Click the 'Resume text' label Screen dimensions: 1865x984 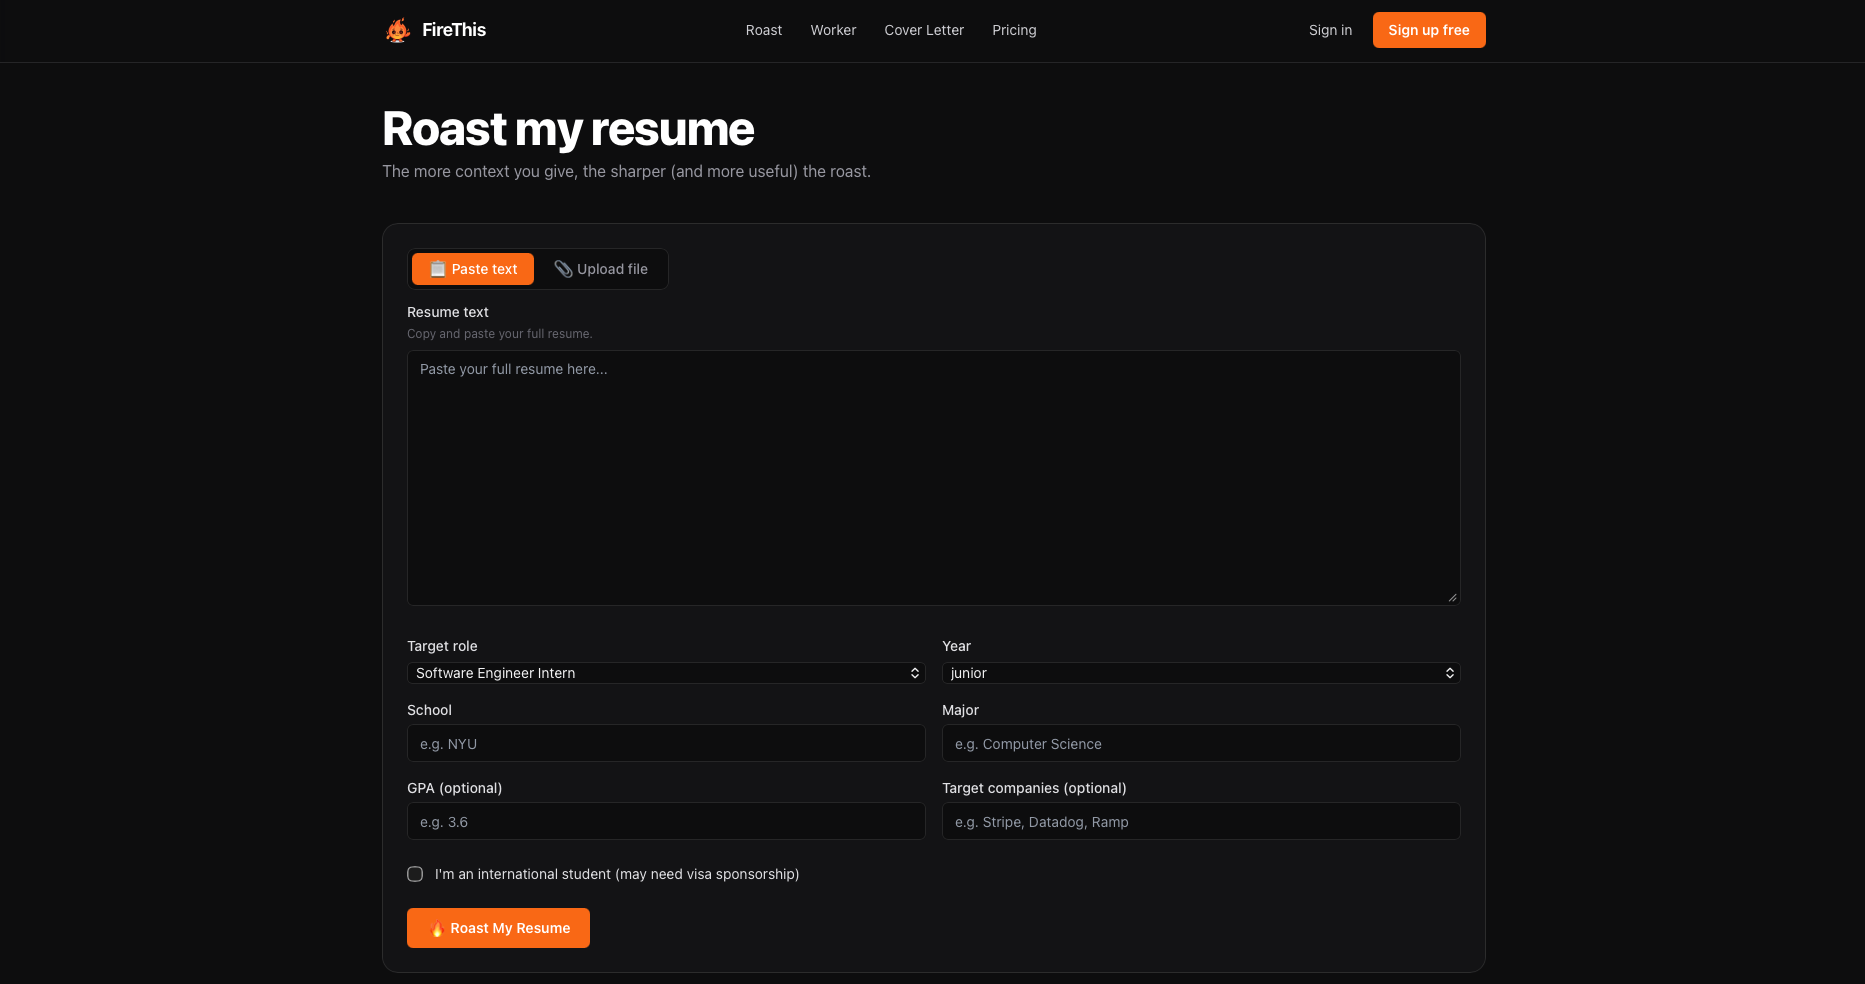(x=448, y=312)
